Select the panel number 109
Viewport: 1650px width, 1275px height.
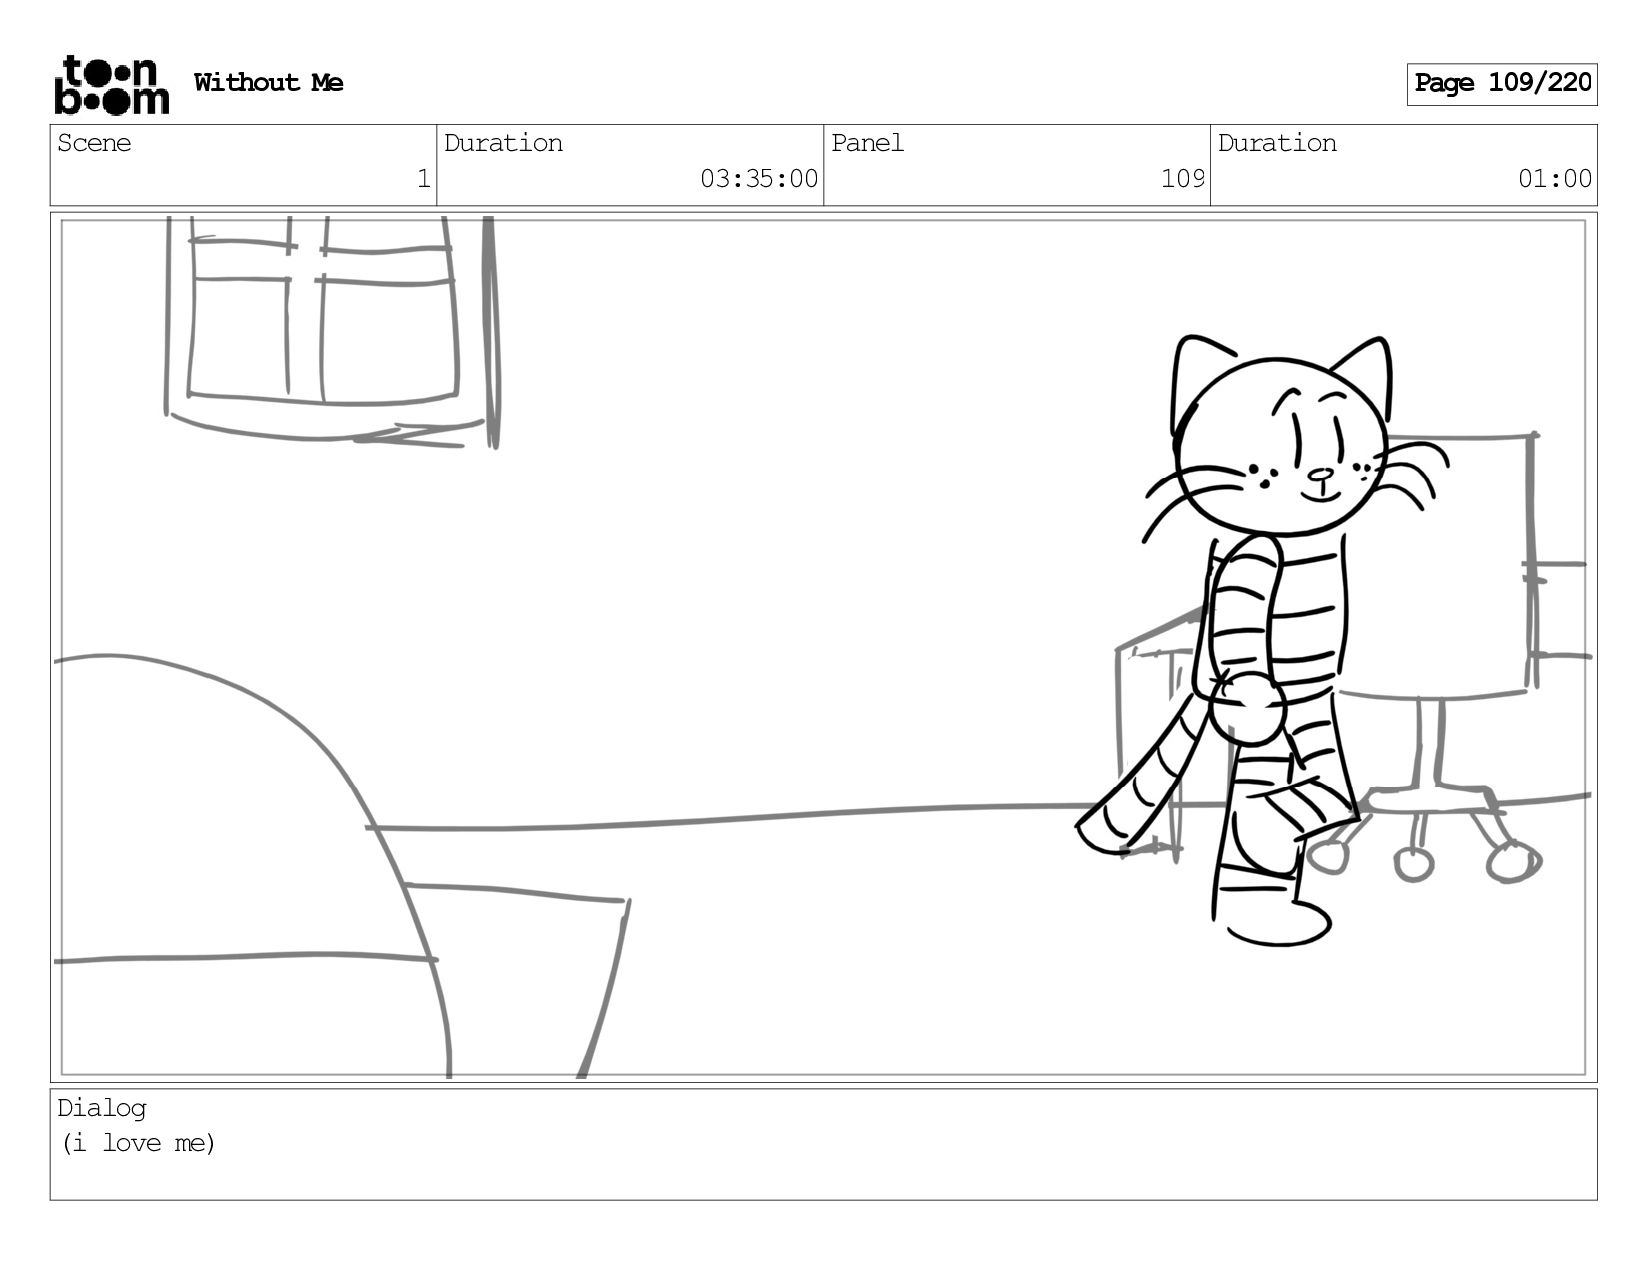[x=1183, y=180]
